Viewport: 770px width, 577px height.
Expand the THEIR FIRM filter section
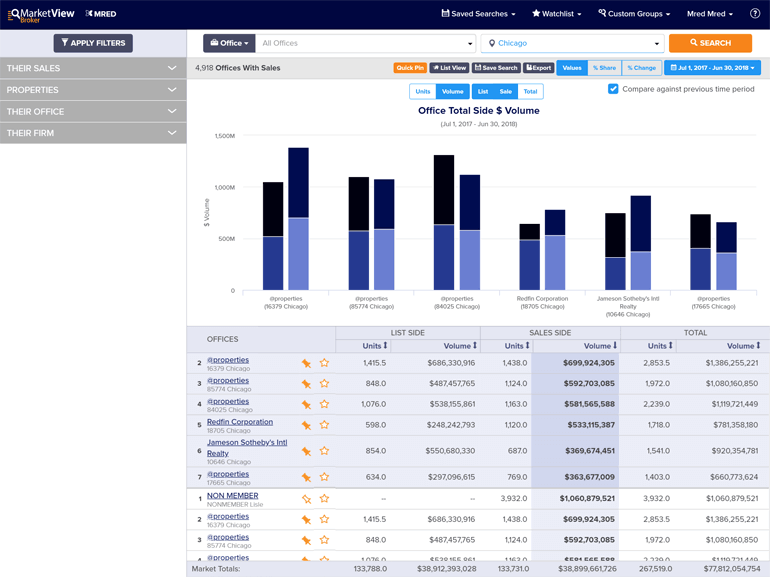point(93,133)
